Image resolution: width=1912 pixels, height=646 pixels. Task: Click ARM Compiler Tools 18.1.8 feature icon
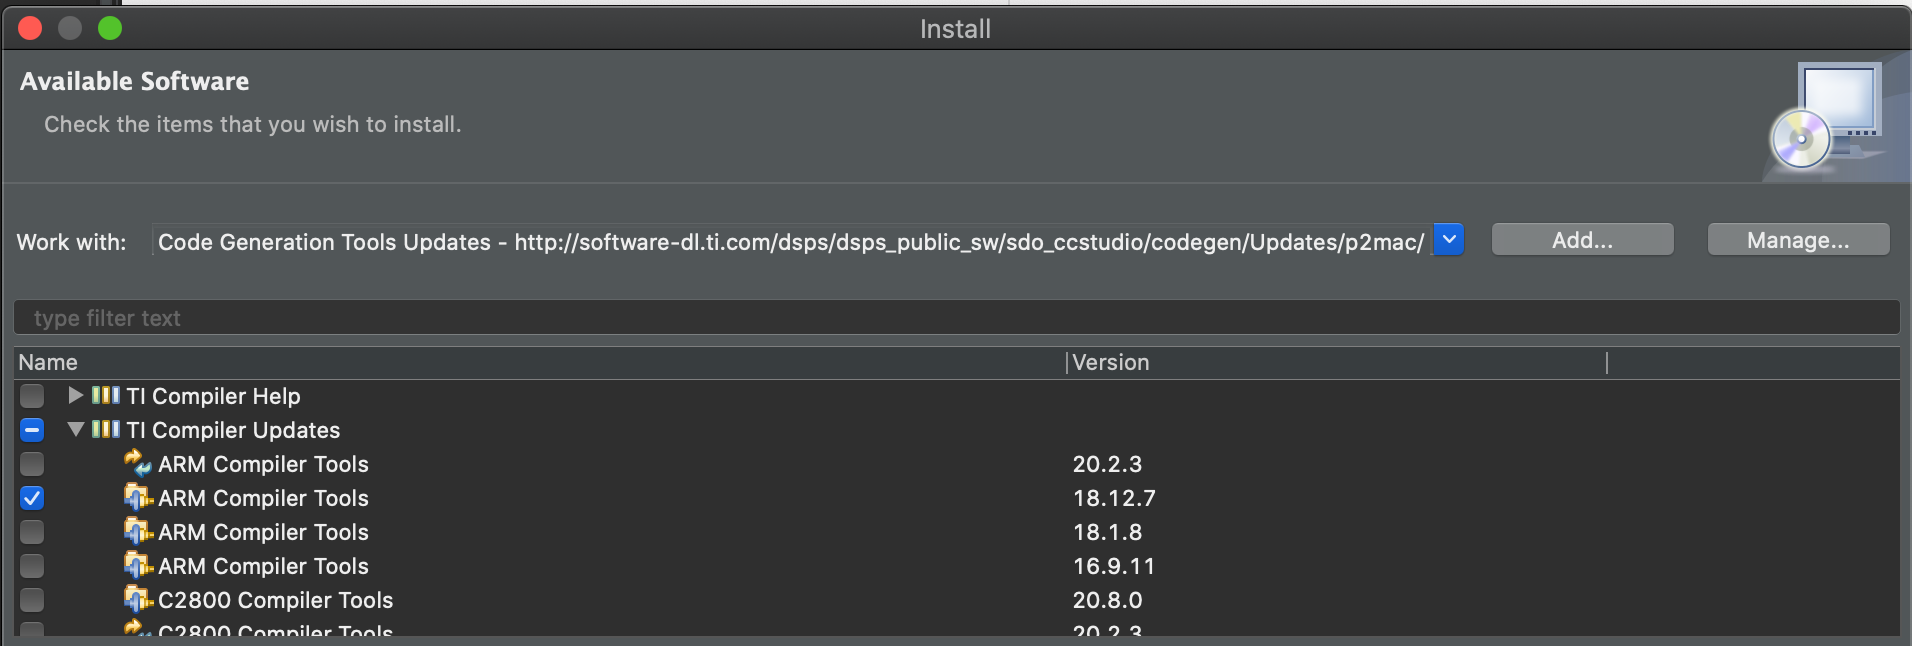point(137,531)
